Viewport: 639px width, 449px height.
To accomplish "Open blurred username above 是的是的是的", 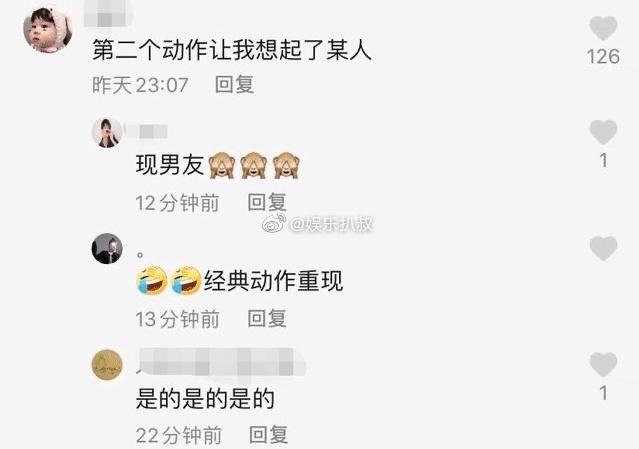I will 221,362.
